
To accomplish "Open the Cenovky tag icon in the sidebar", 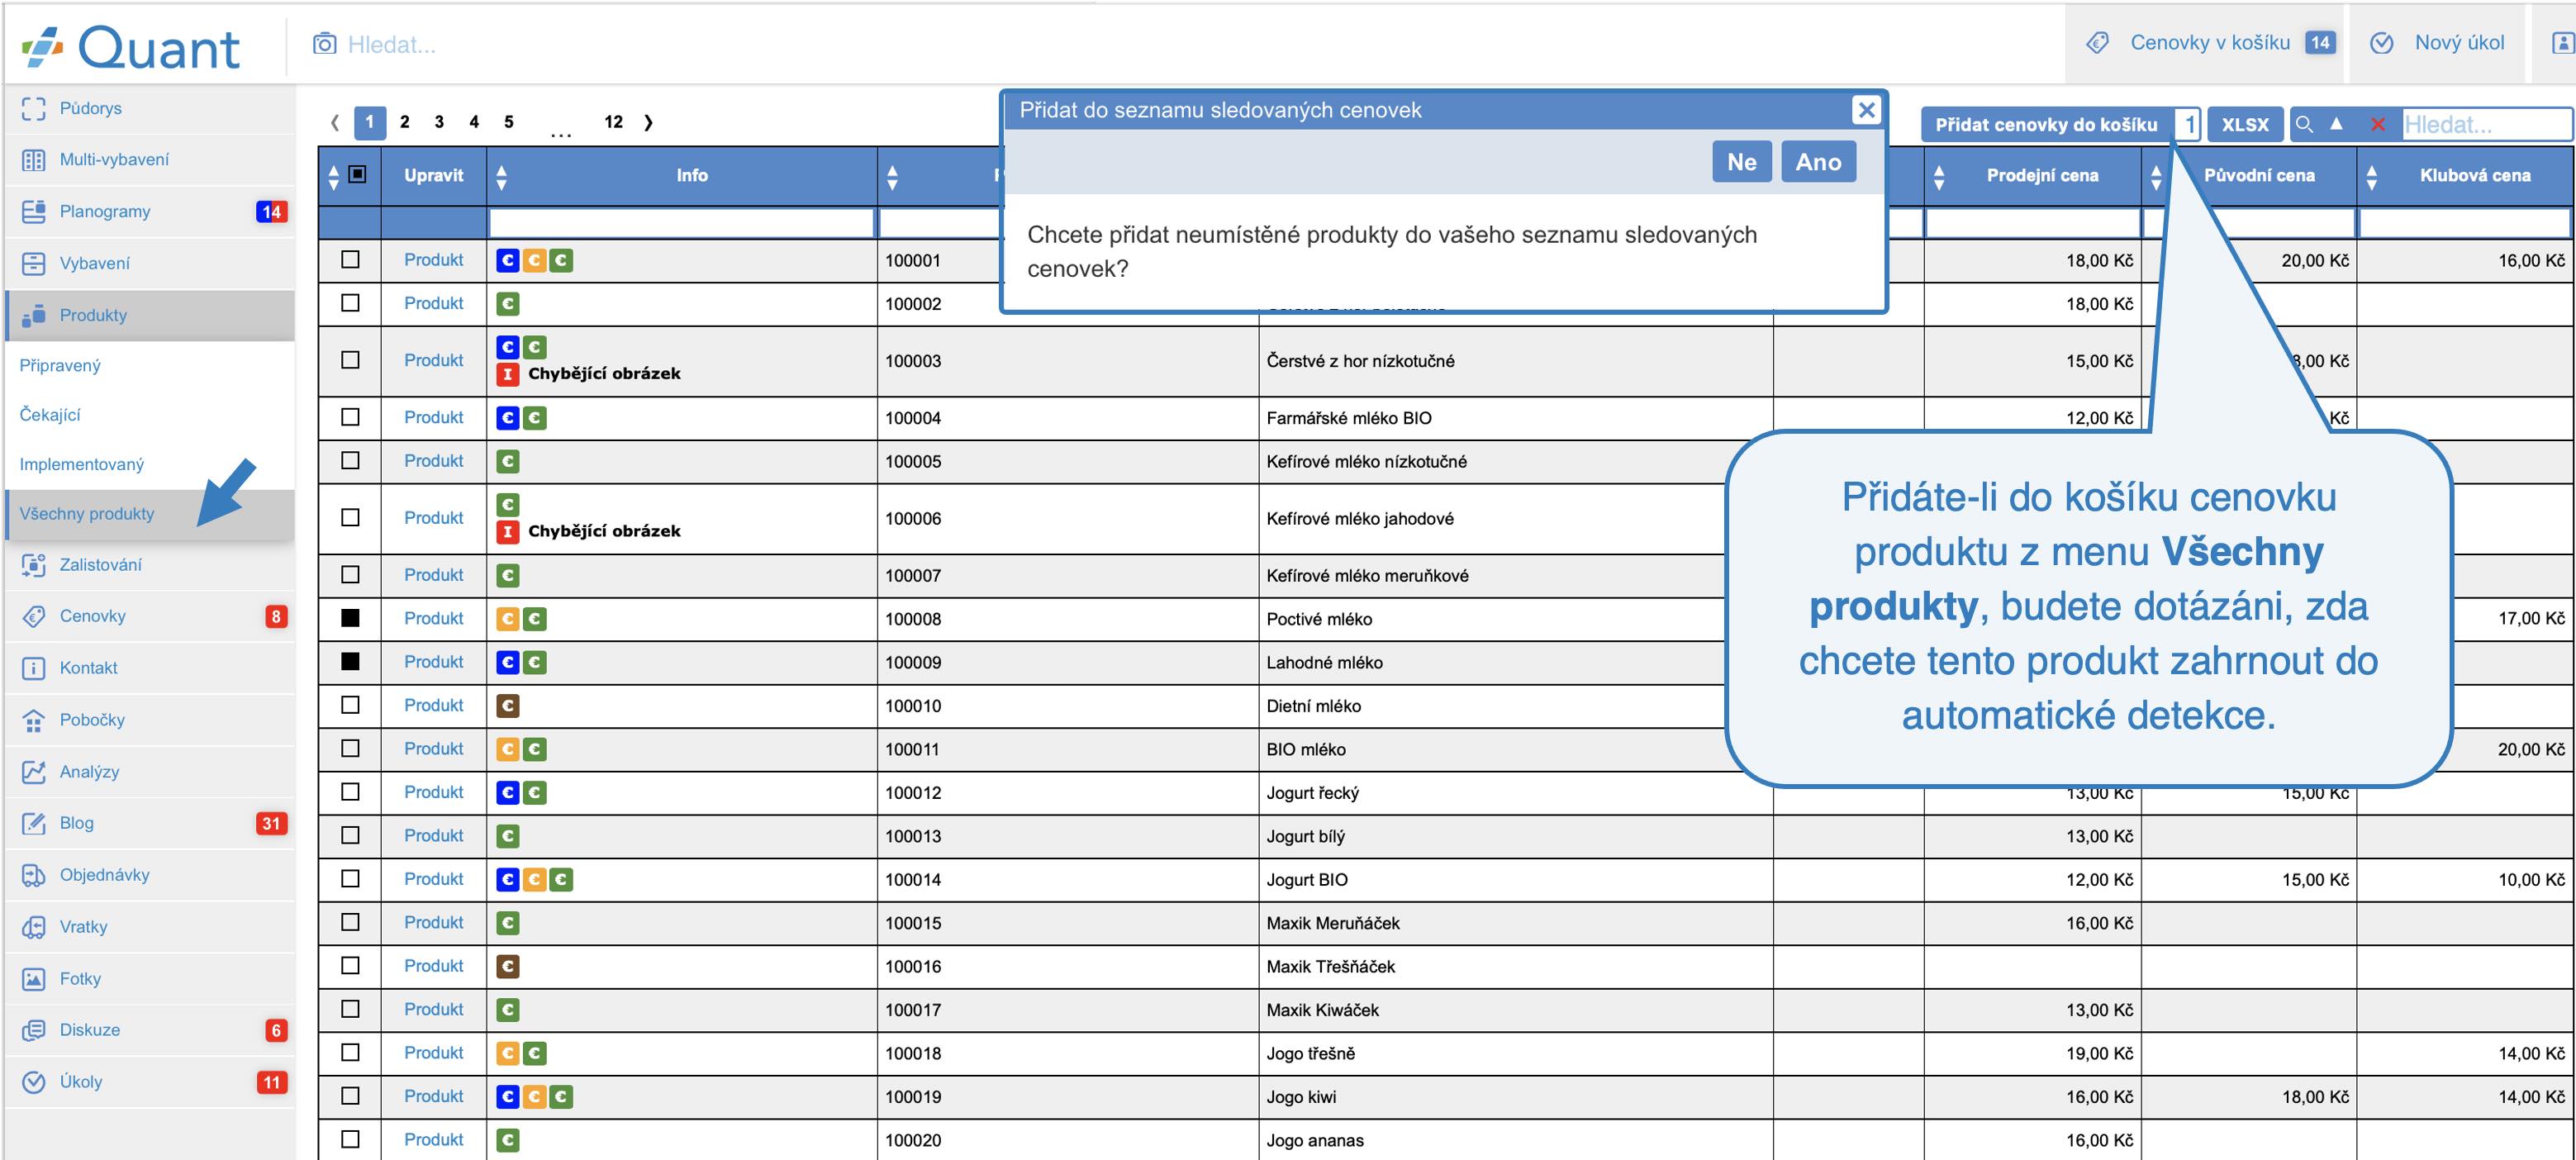I will click(33, 616).
